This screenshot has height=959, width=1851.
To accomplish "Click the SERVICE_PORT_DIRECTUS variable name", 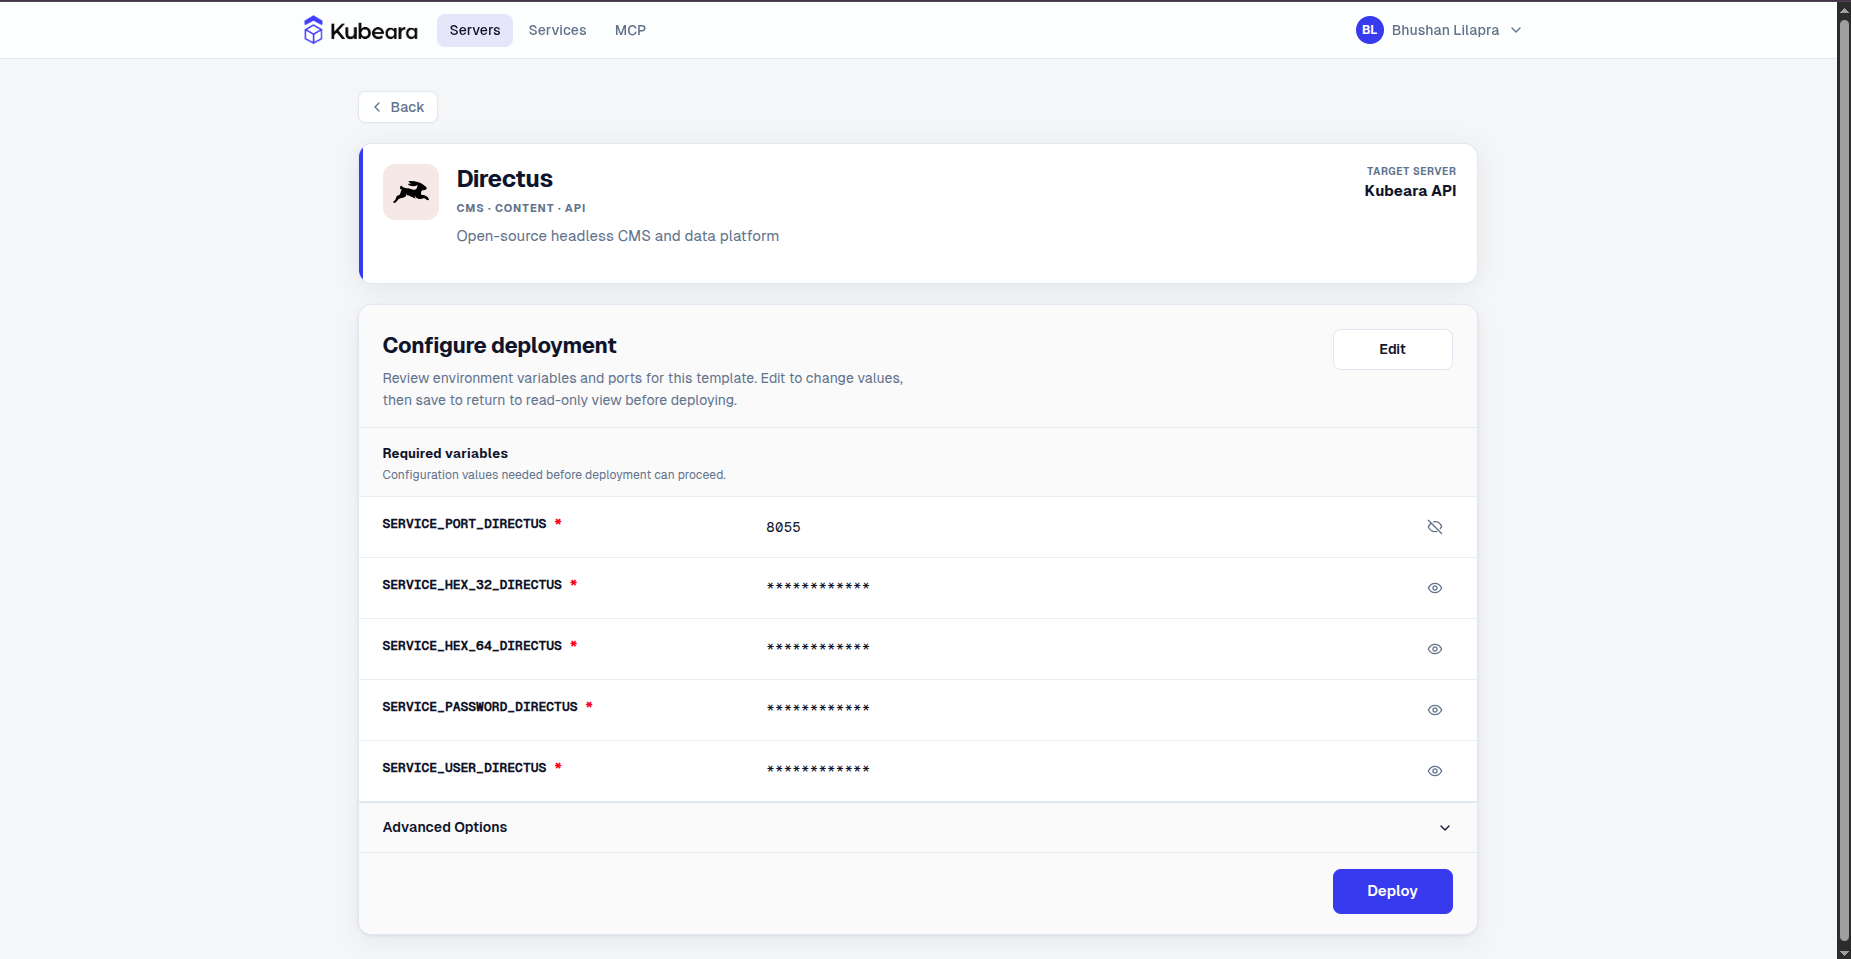I will tap(464, 524).
